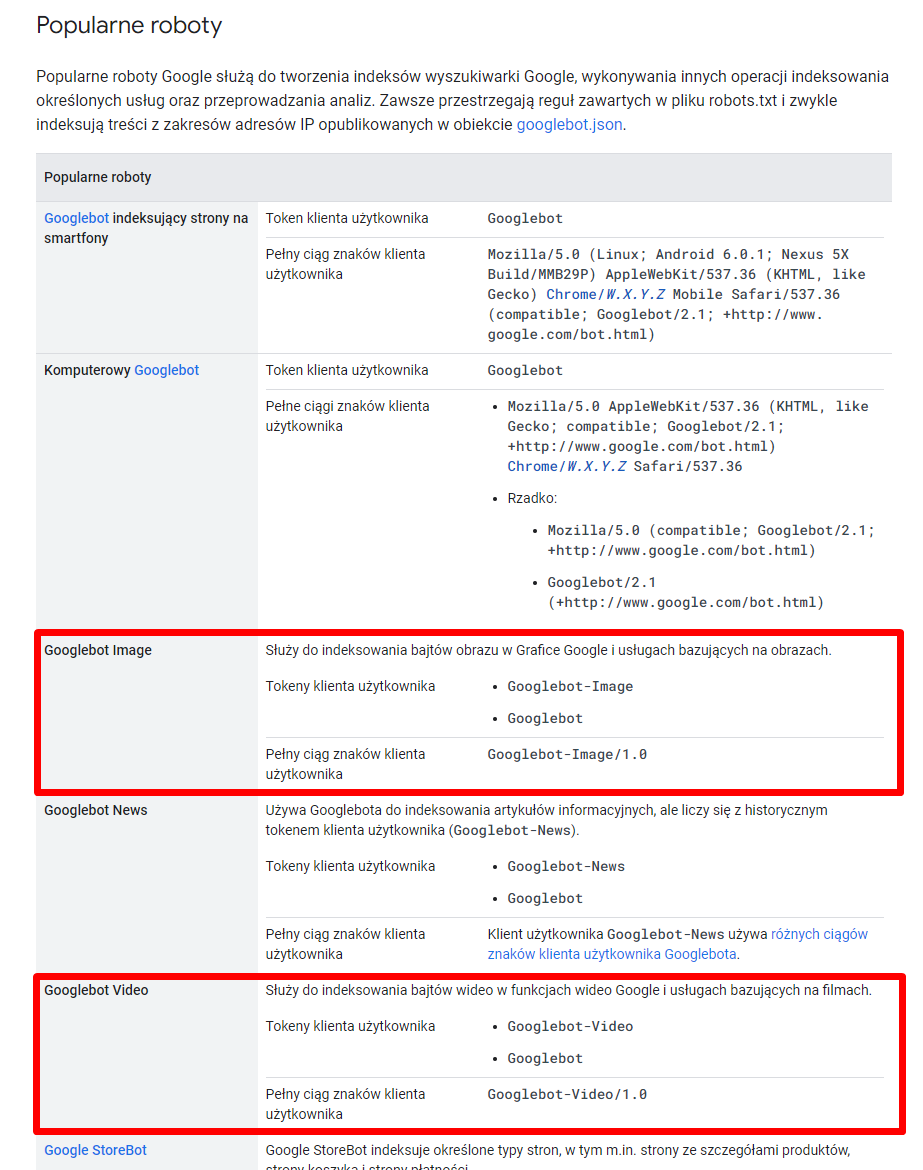Viewport: 923px width, 1170px height.
Task: Select the Googlebot News row title
Action: click(96, 810)
